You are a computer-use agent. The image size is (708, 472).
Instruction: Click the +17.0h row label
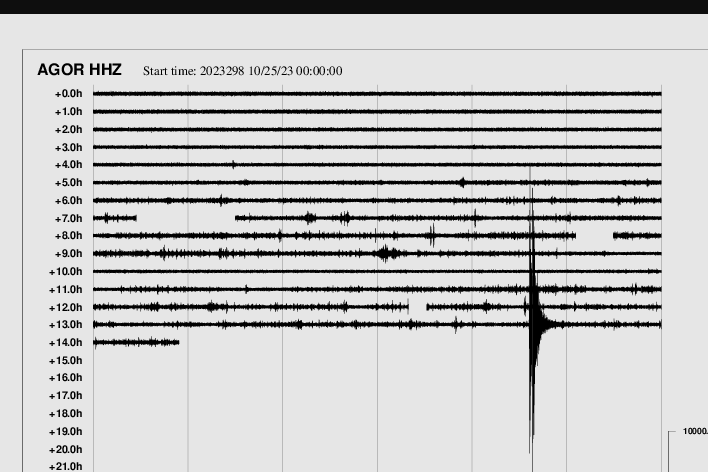point(66,396)
